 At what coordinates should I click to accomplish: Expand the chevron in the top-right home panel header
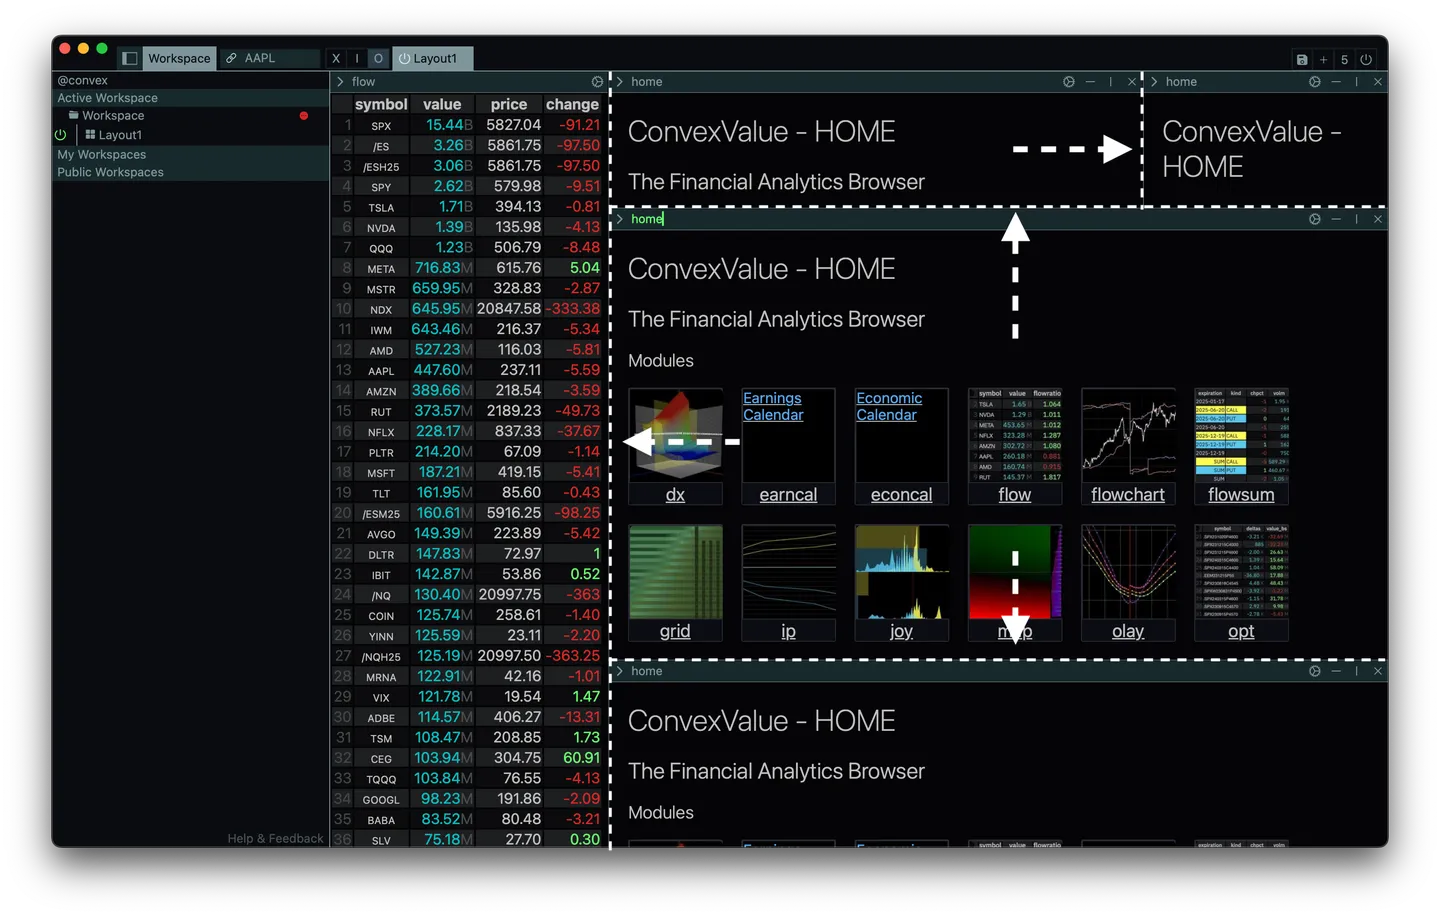pyautogui.click(x=1154, y=82)
